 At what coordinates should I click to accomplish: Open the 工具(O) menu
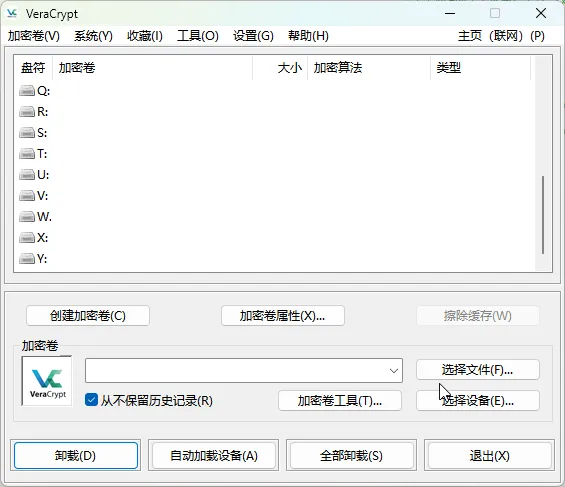click(x=198, y=36)
